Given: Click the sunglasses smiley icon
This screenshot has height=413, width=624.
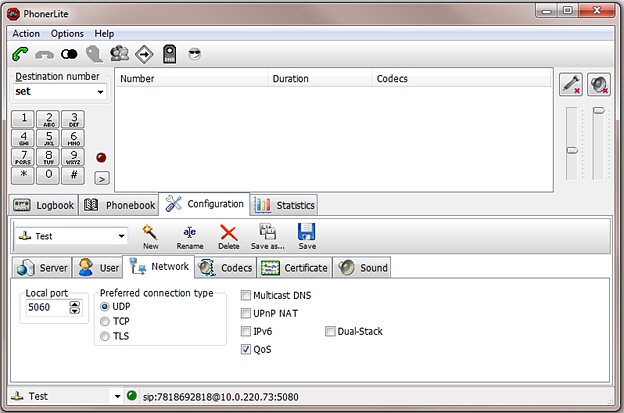Looking at the screenshot, I should click(x=195, y=54).
